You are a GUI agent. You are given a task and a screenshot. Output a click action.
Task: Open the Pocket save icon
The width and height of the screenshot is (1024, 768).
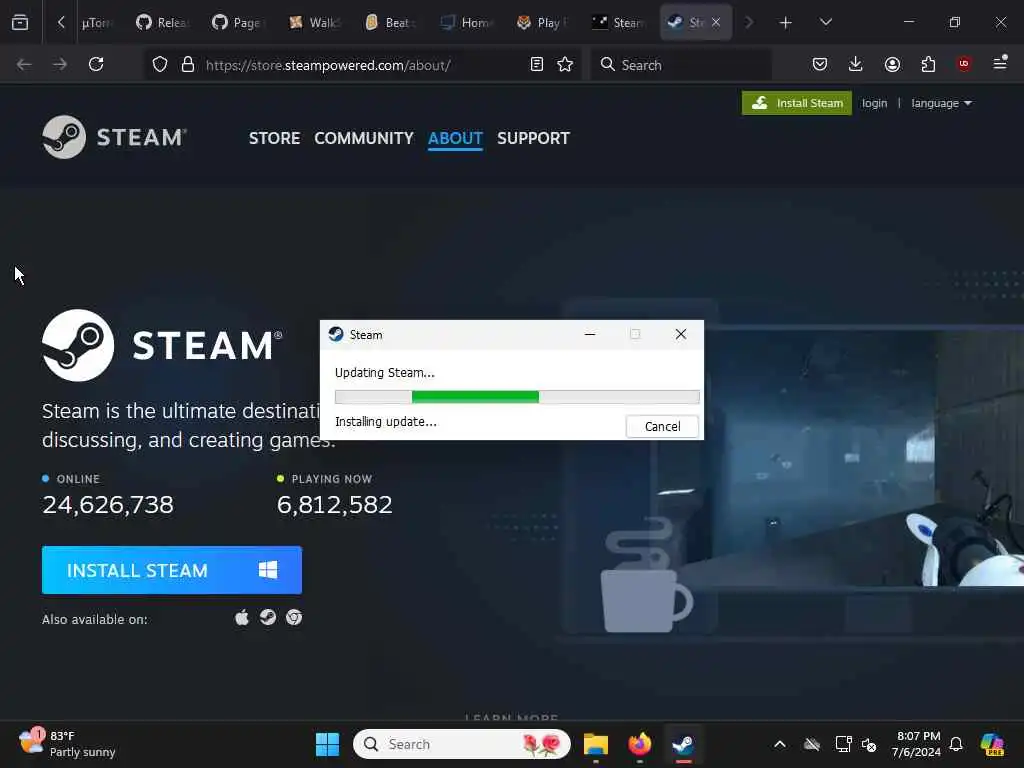[820, 64]
